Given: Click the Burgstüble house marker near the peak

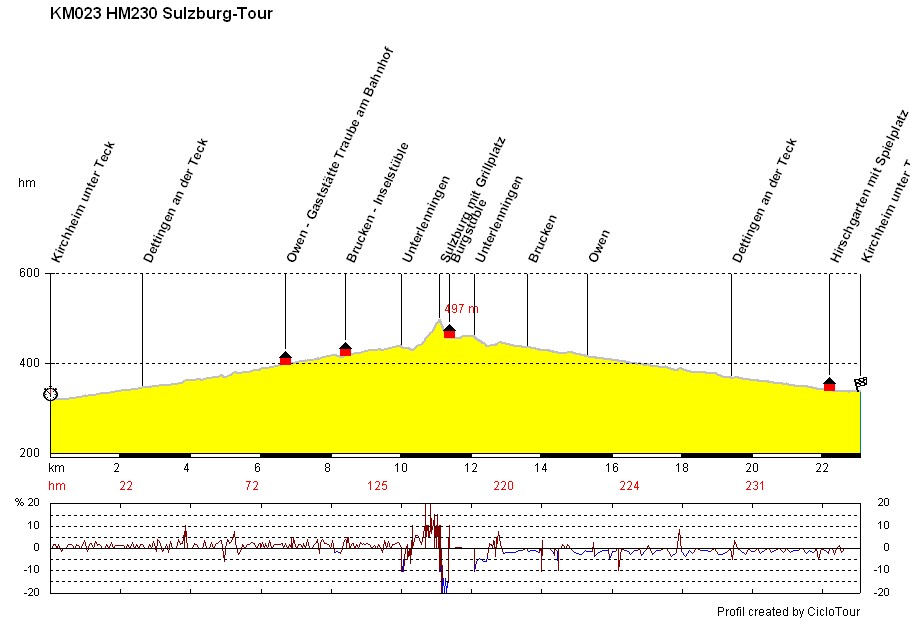Looking at the screenshot, I should (x=449, y=331).
